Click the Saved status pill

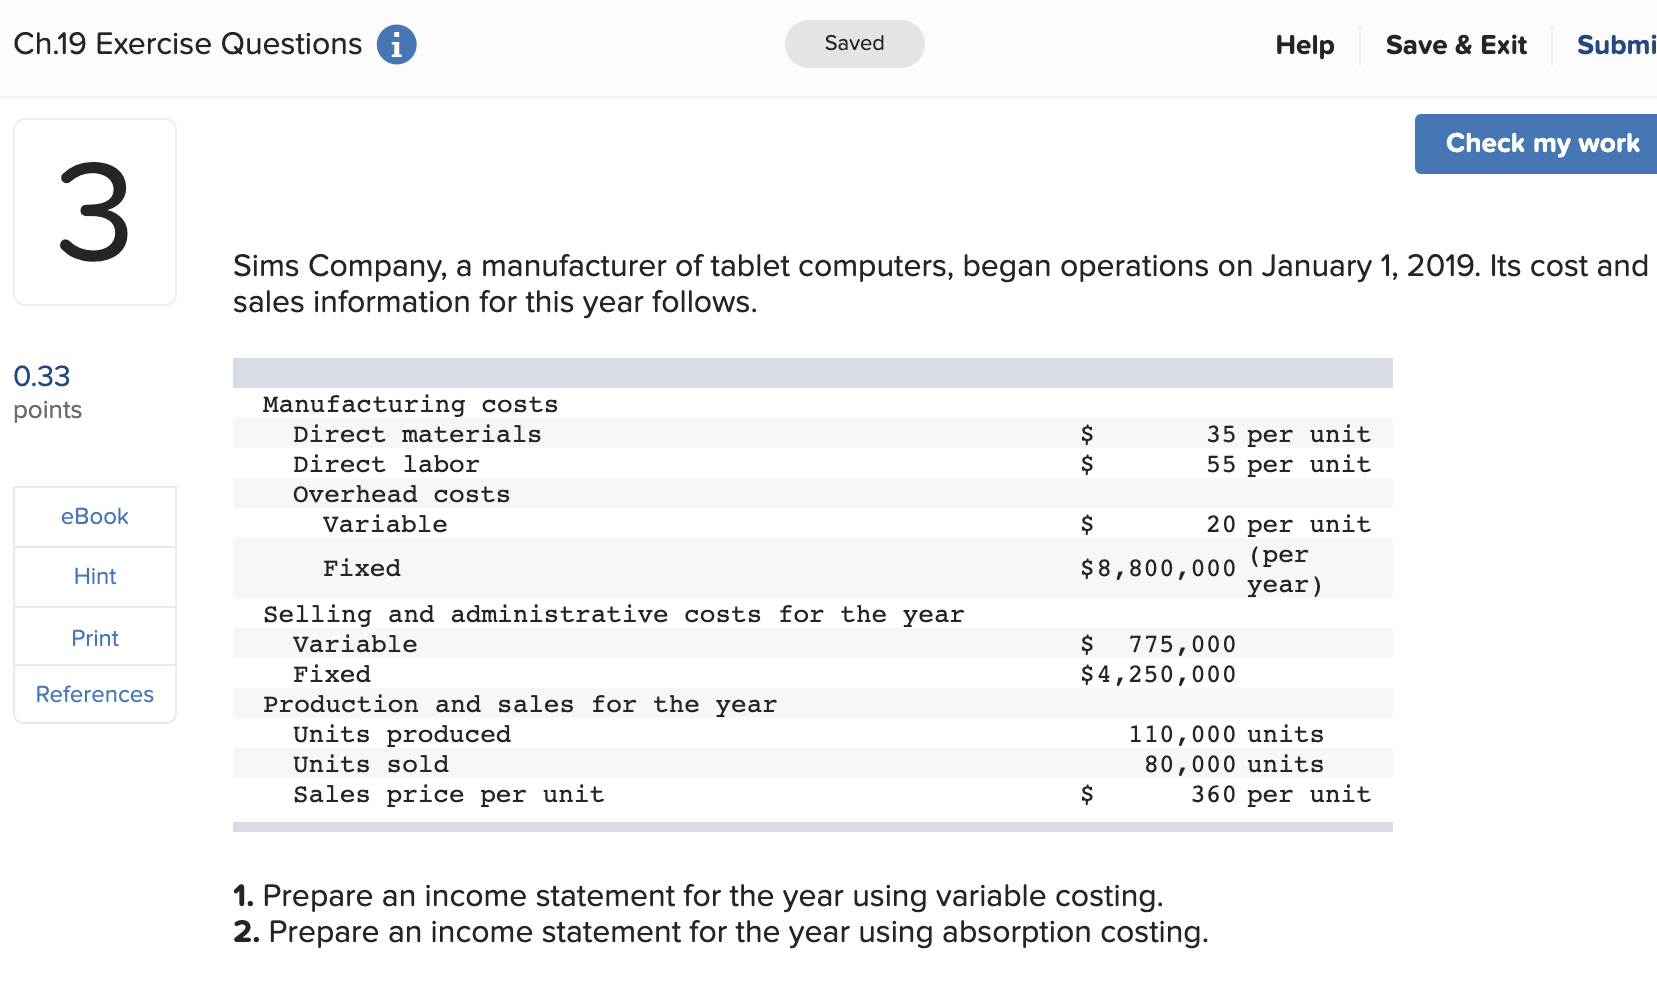tap(854, 44)
